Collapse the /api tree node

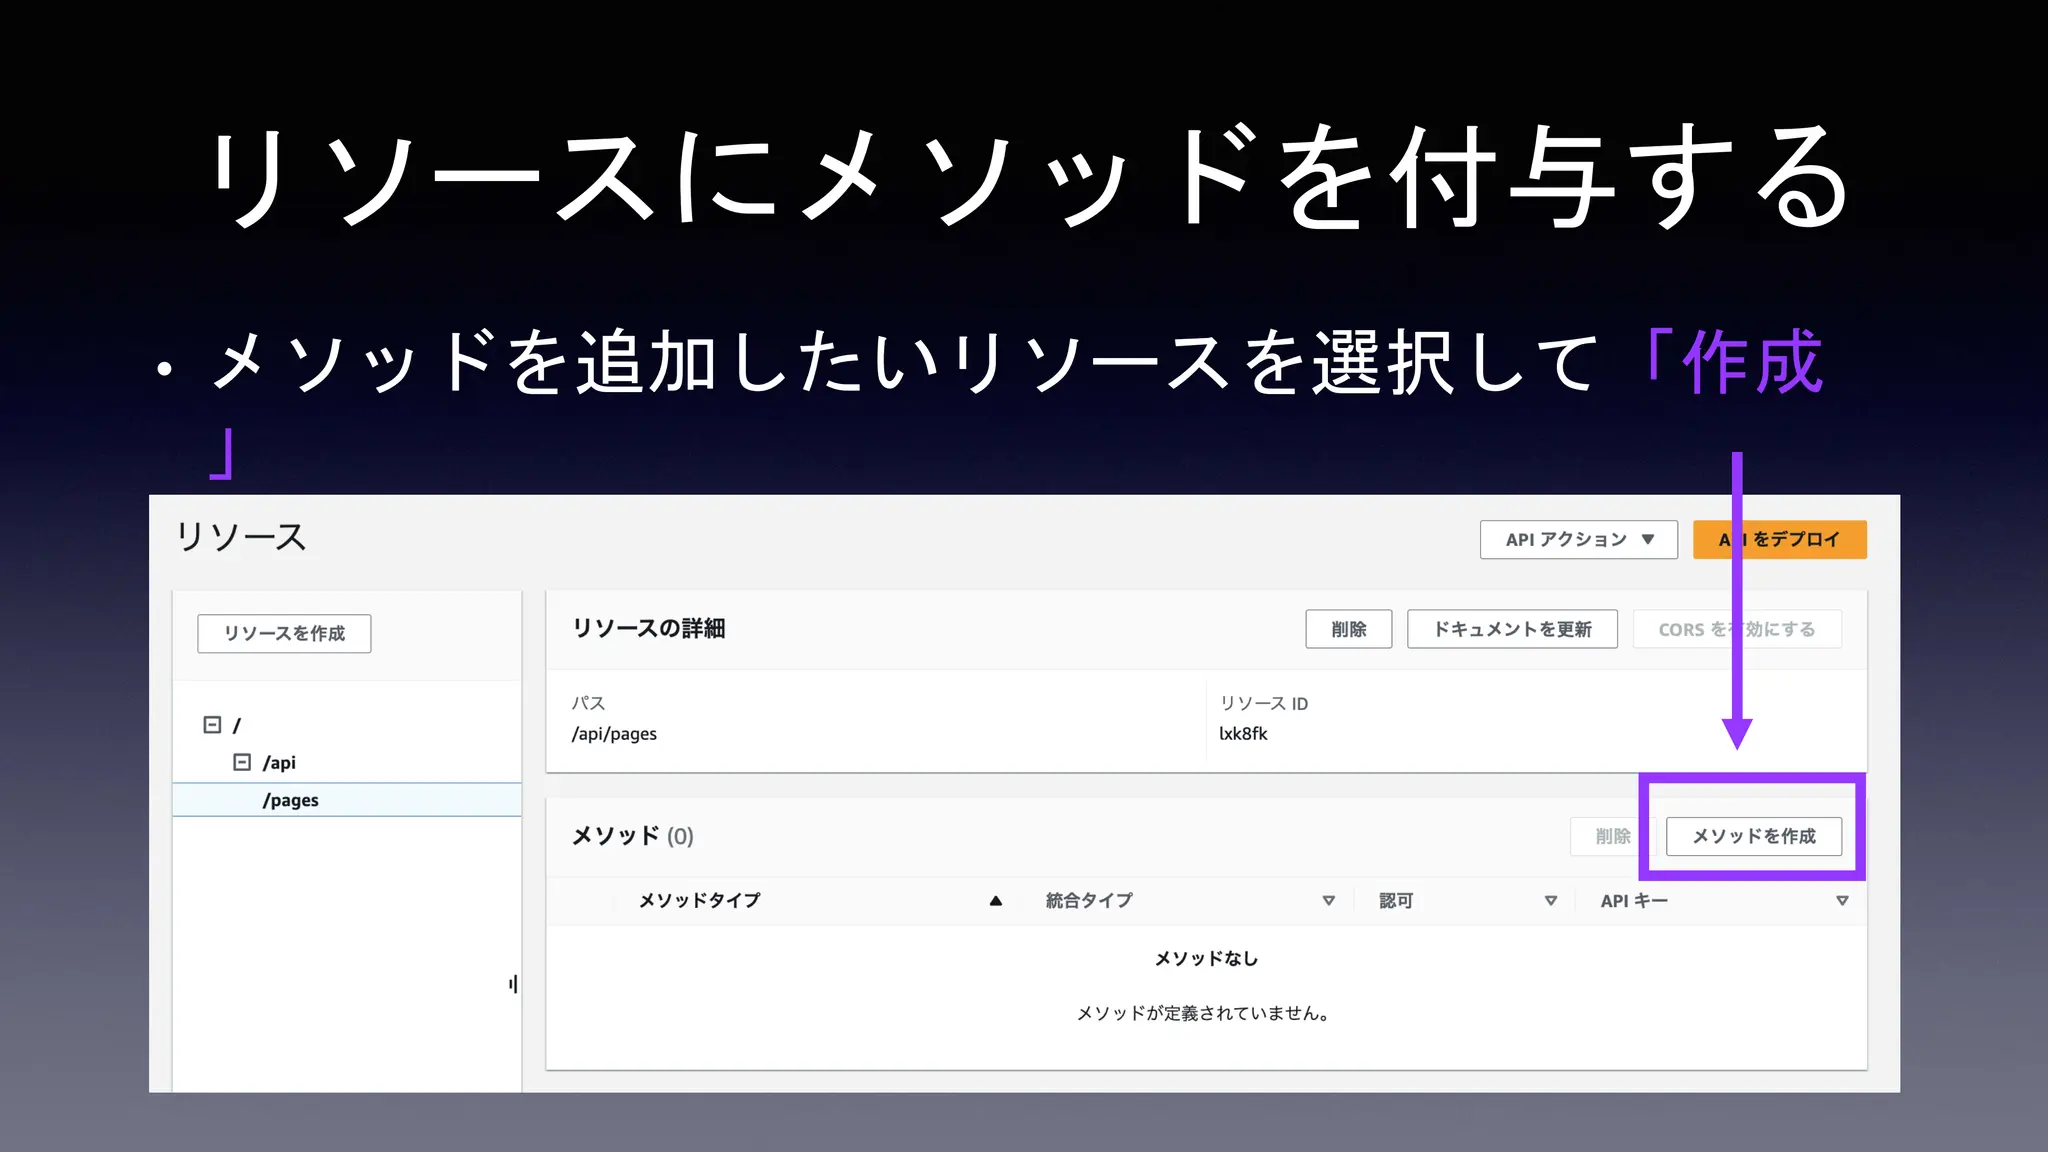click(x=242, y=763)
